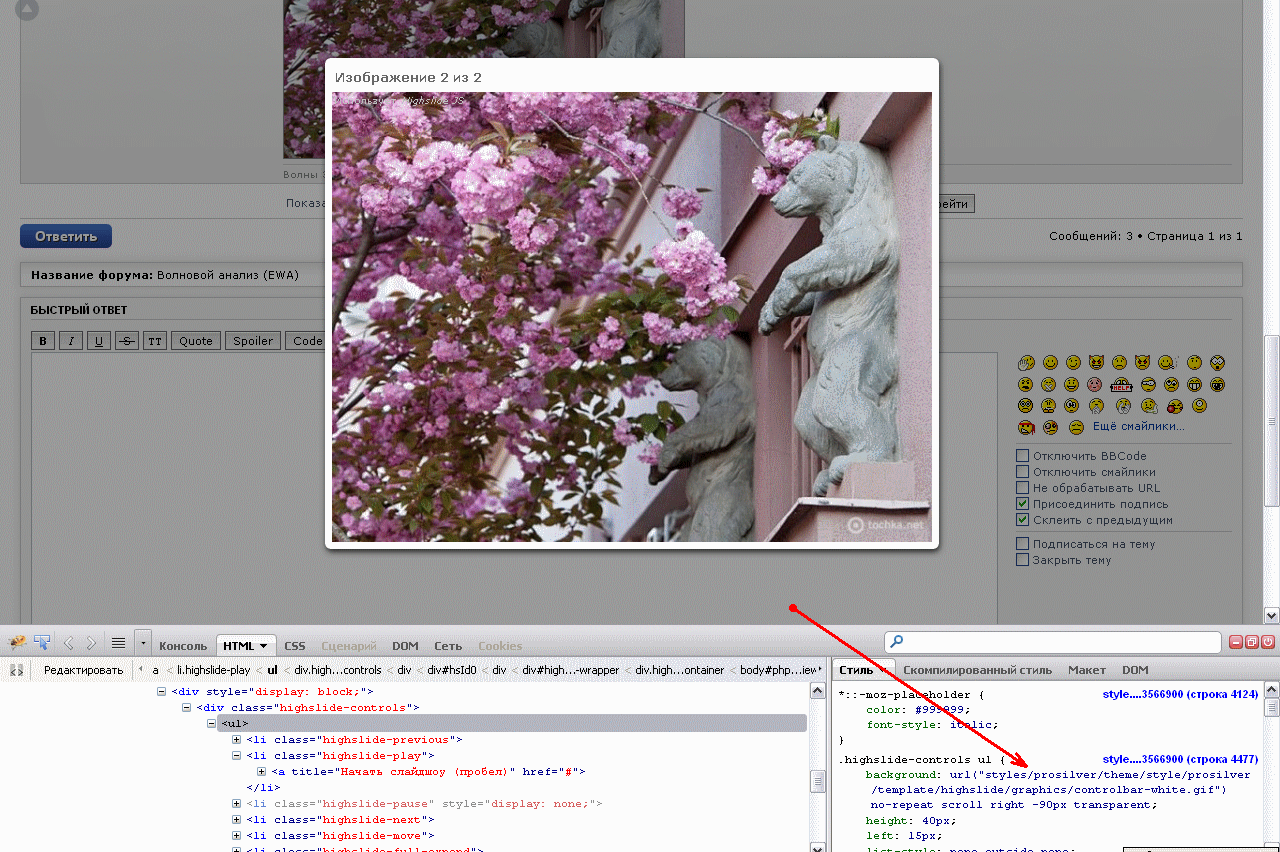Screen dimensions: 1280x852
Task: Activate the element inspector pointer icon
Action: [x=42, y=643]
